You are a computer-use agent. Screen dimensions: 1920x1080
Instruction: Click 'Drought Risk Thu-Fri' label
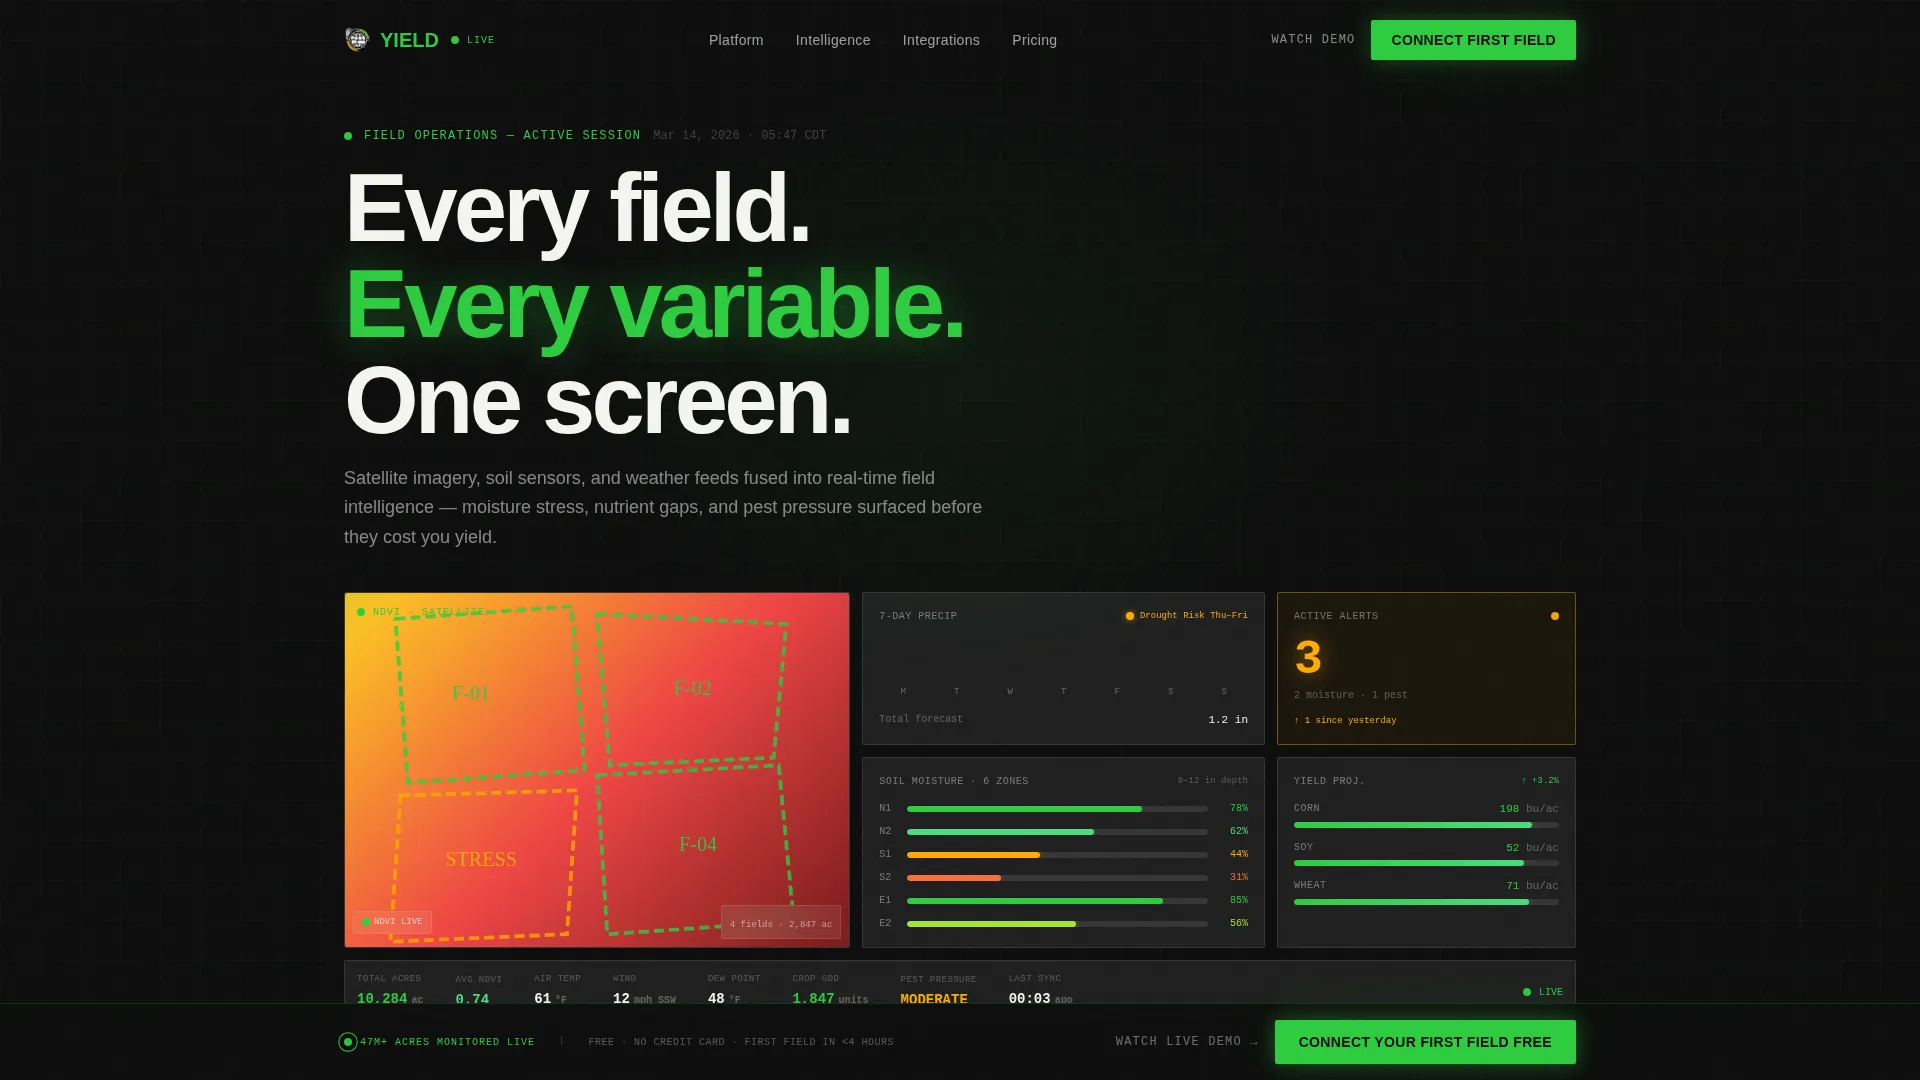[x=1194, y=616]
